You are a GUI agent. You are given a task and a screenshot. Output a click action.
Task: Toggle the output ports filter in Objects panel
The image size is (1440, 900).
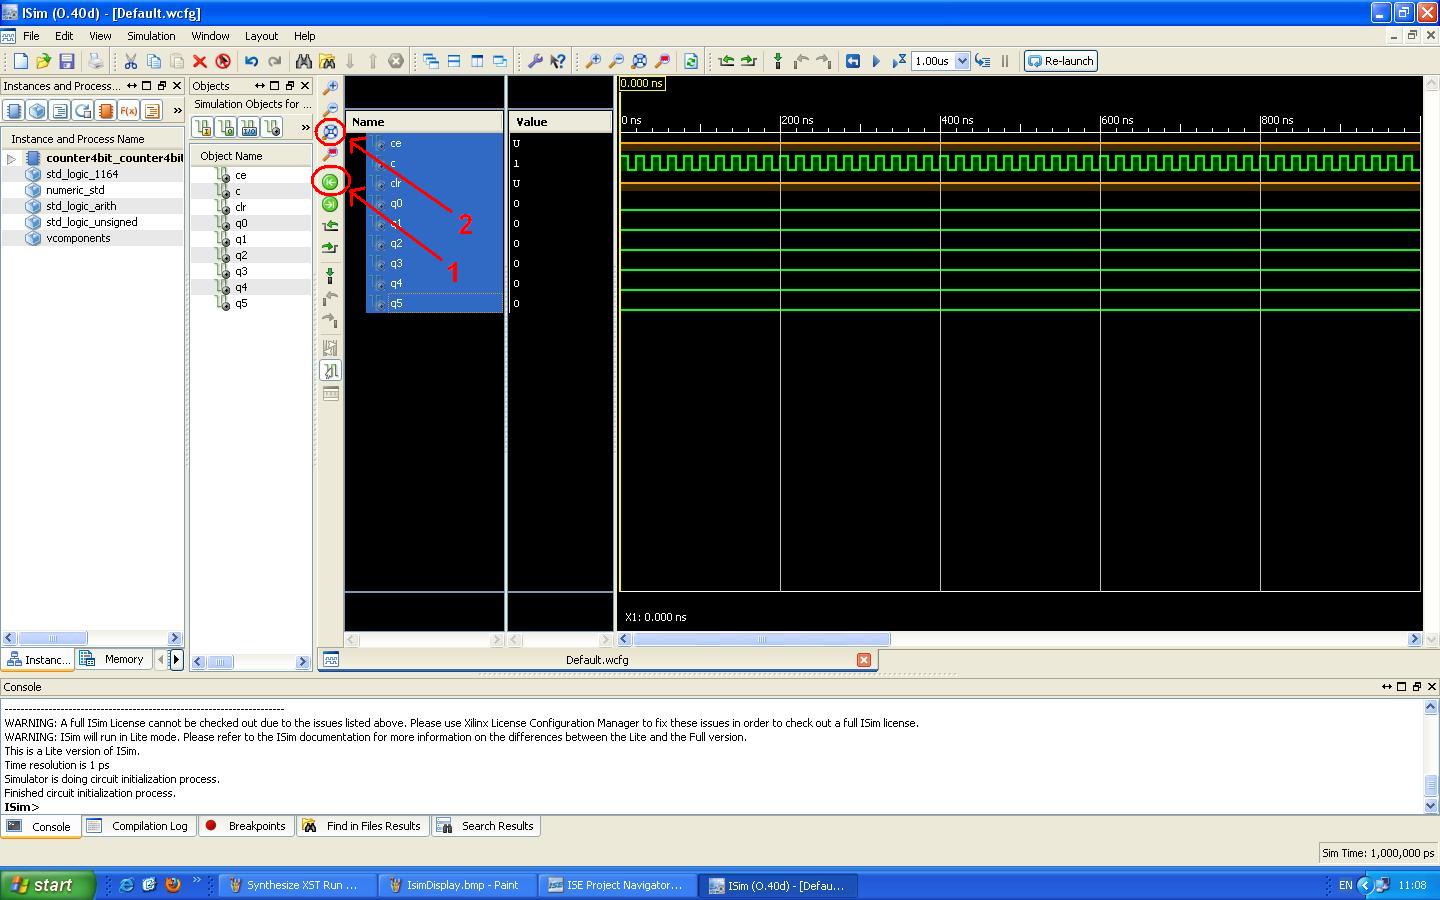tap(226, 128)
